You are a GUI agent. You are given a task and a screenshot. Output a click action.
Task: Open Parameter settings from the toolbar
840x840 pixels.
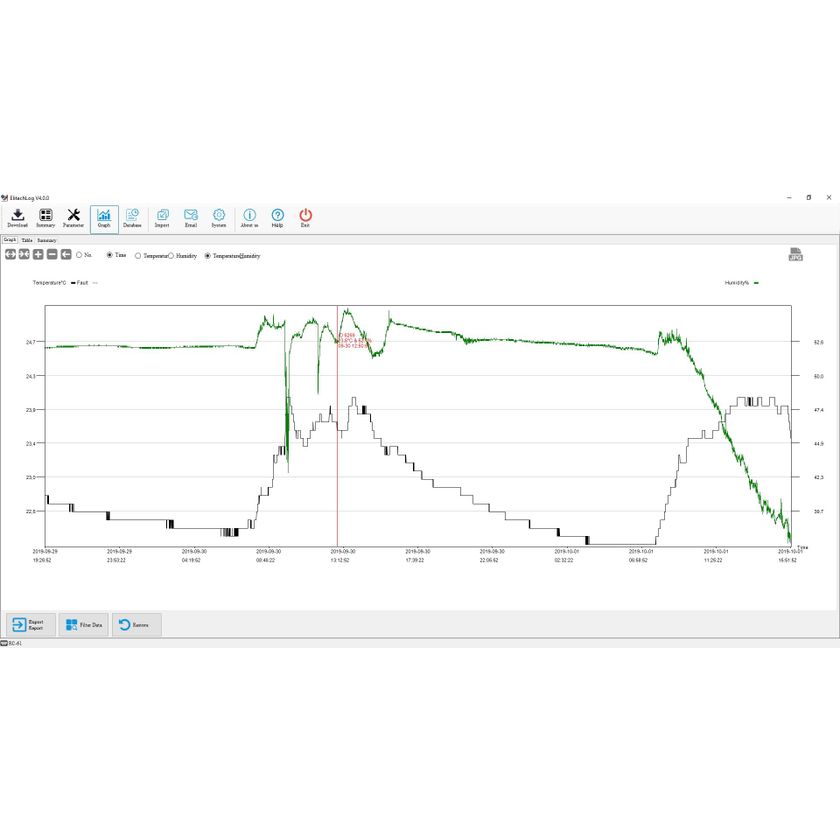73,218
